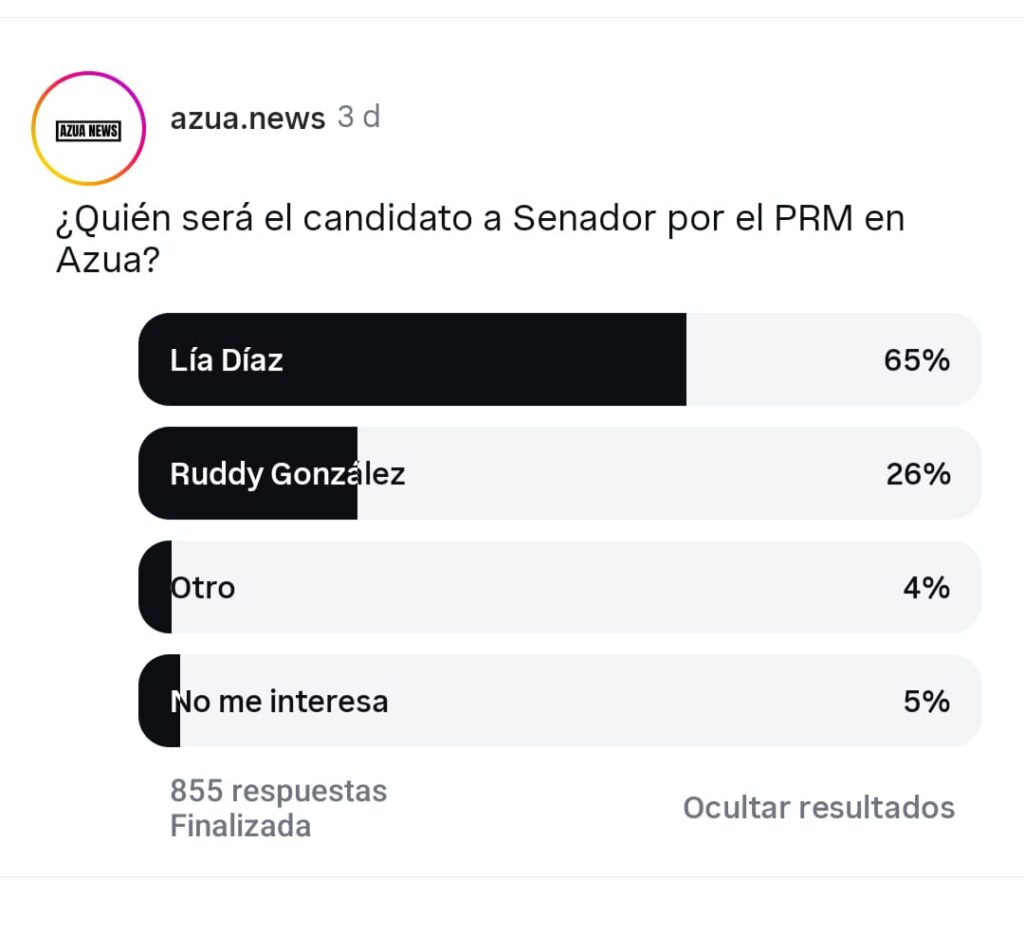
Task: Click the 3 d post timestamp
Action: 359,117
